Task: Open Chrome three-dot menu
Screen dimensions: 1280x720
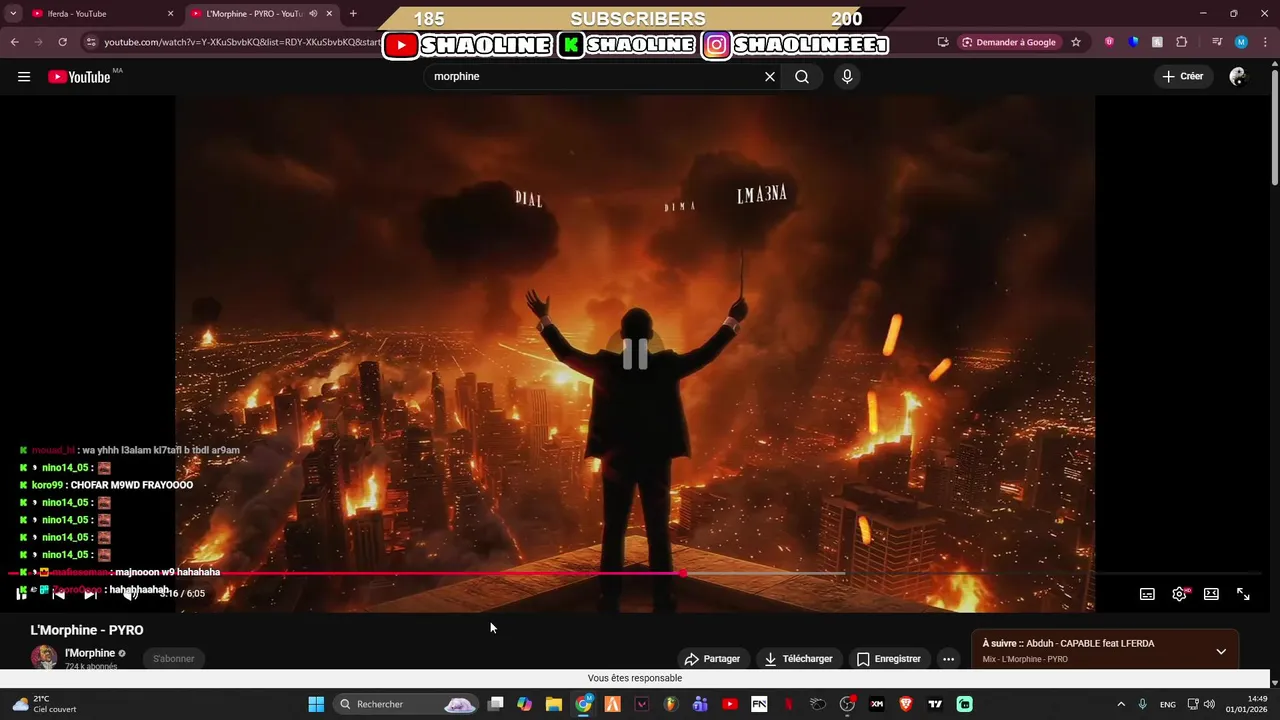Action: [x=1265, y=42]
